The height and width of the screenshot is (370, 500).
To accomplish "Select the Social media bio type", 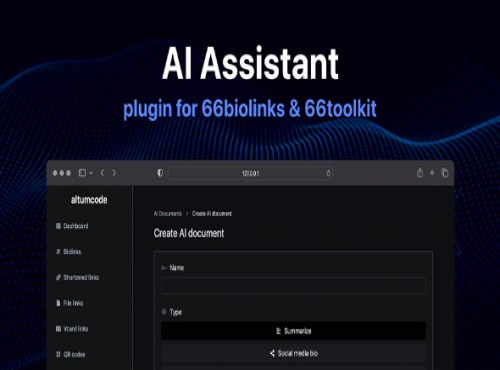I will tap(293, 353).
